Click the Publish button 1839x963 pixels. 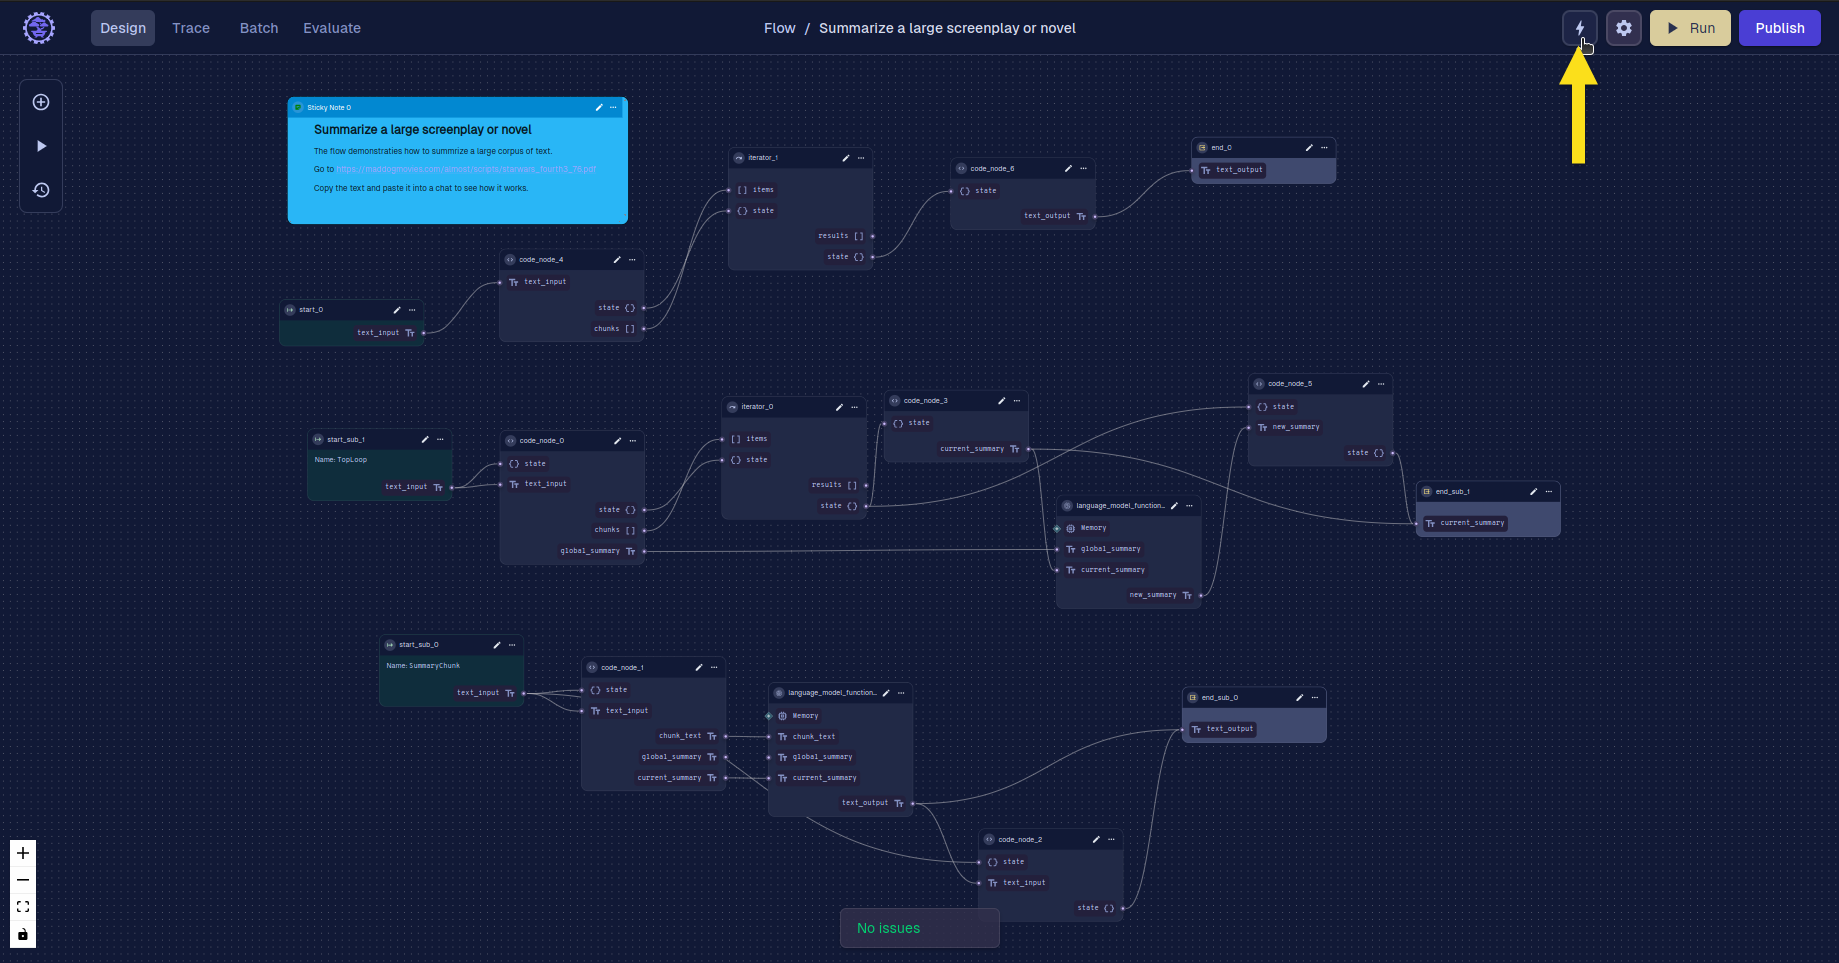[x=1780, y=28]
